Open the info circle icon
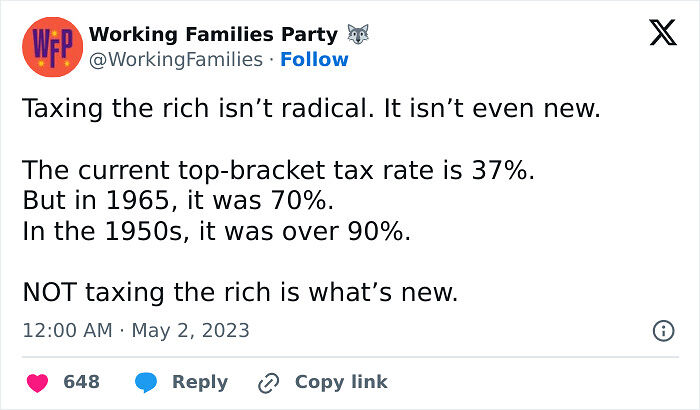 click(662, 330)
